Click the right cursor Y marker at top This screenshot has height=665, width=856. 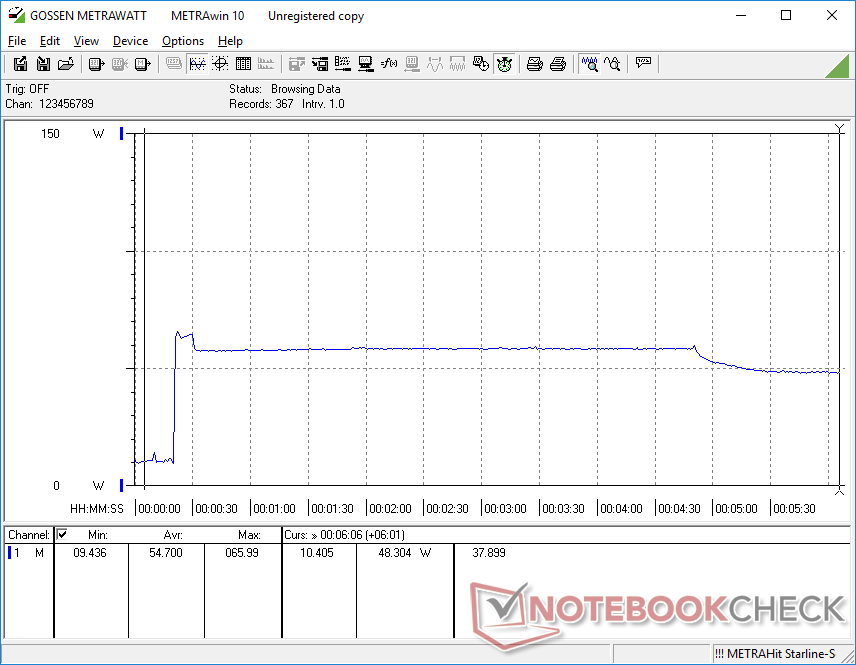coord(840,129)
